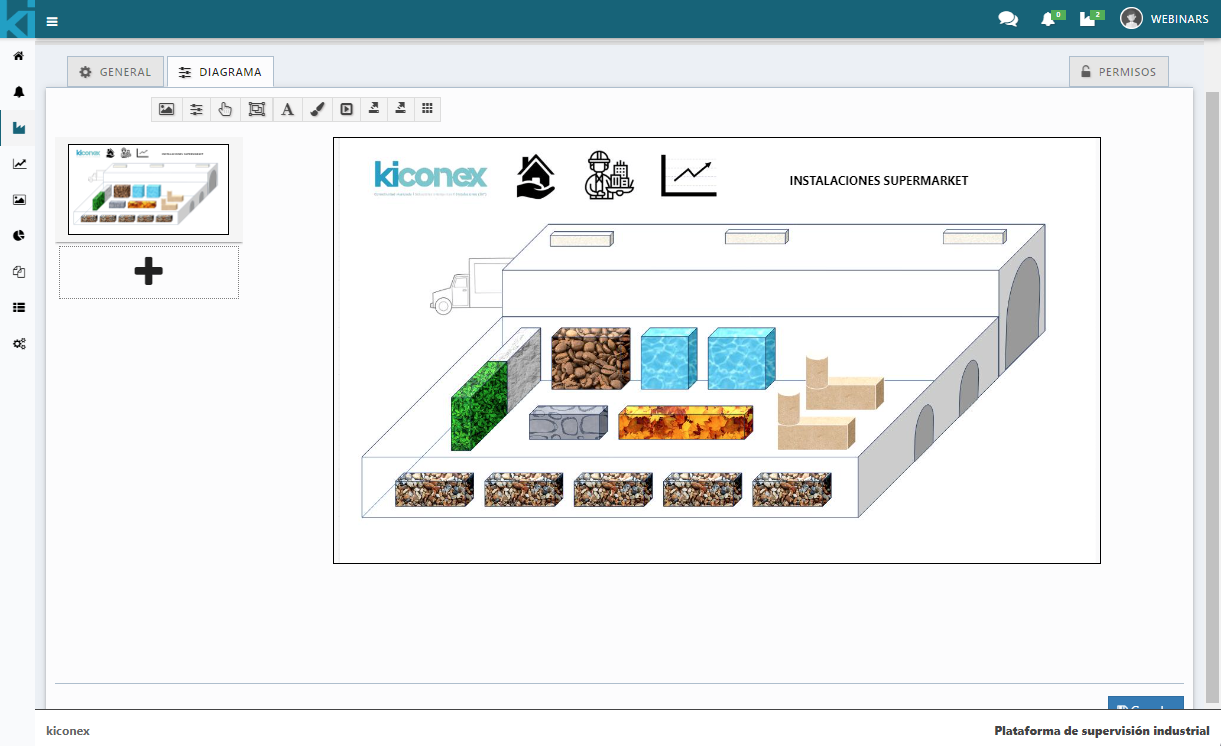Open the hamburger menu in header
This screenshot has width=1221, height=746.
point(52,20)
